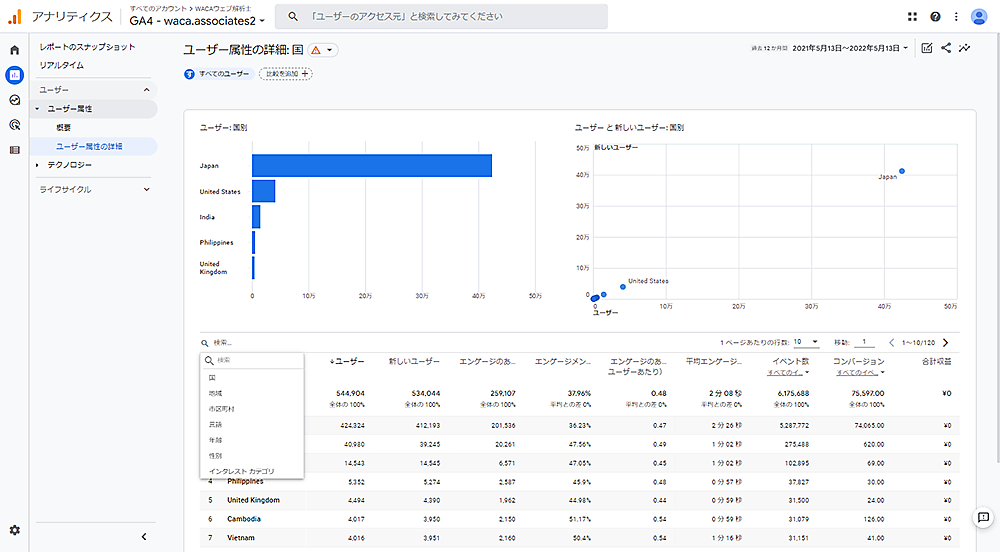Click the Share this report icon
The image size is (1000, 552).
coord(946,48)
